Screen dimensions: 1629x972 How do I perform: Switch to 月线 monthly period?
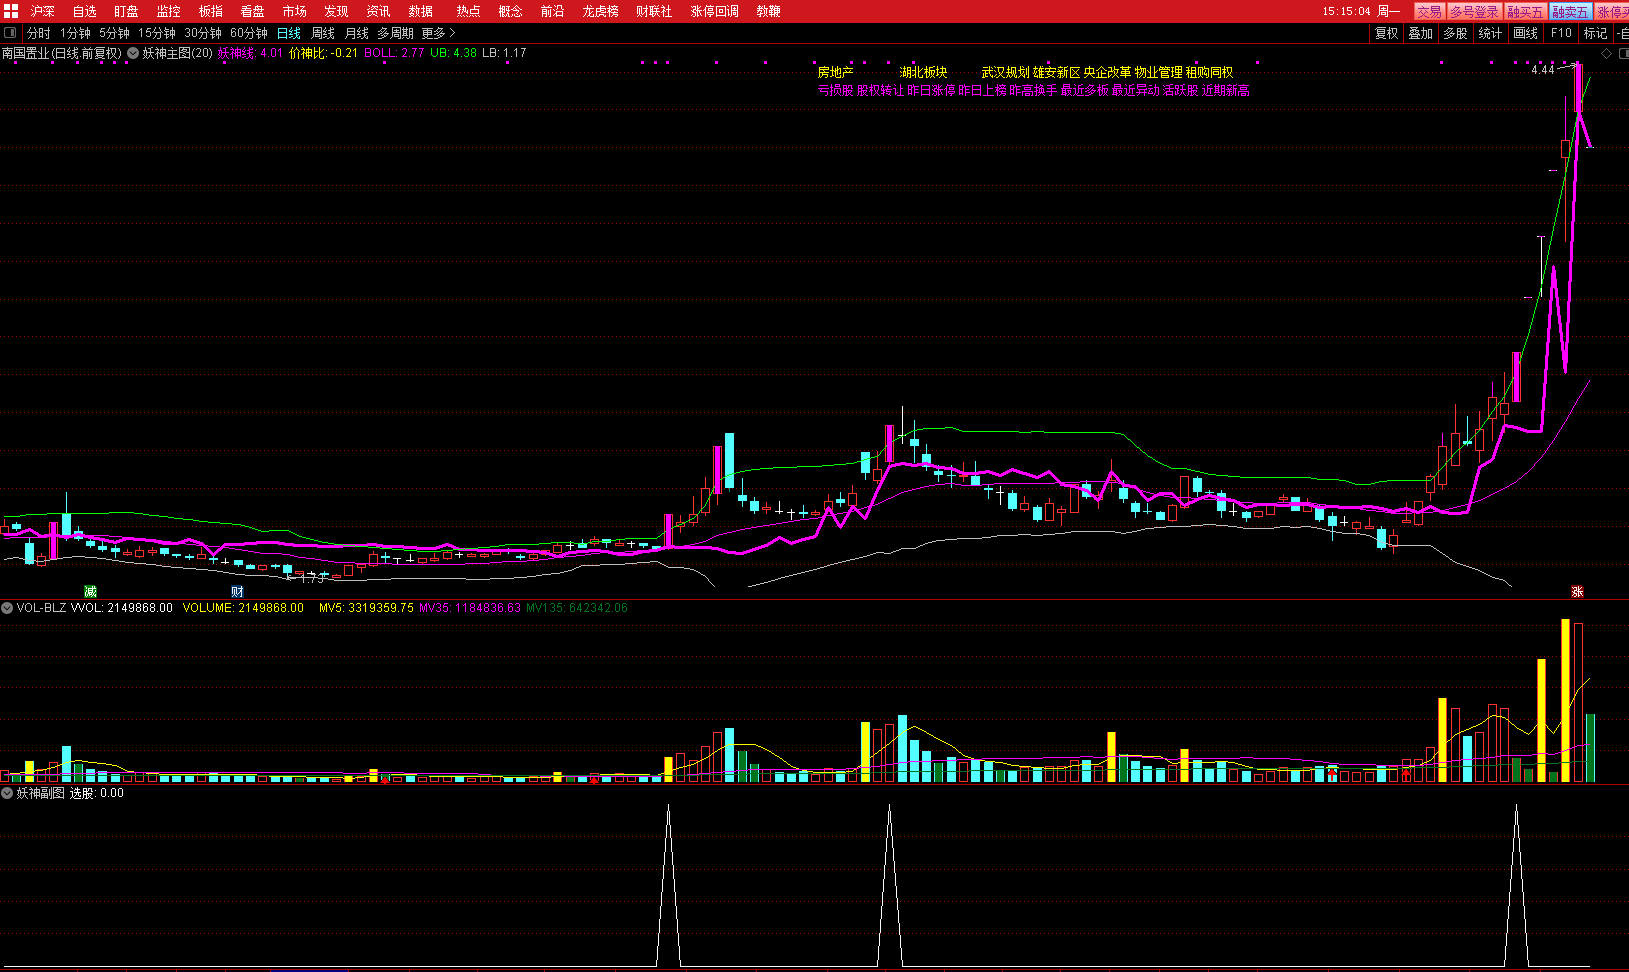coord(357,33)
